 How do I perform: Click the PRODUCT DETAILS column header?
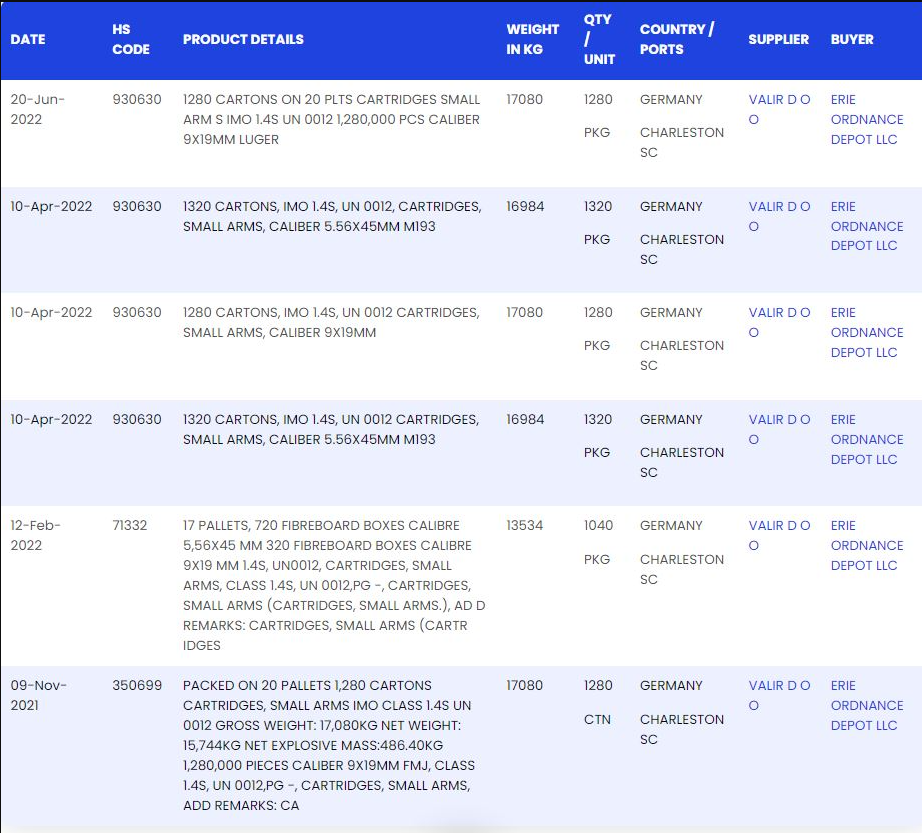click(x=243, y=39)
